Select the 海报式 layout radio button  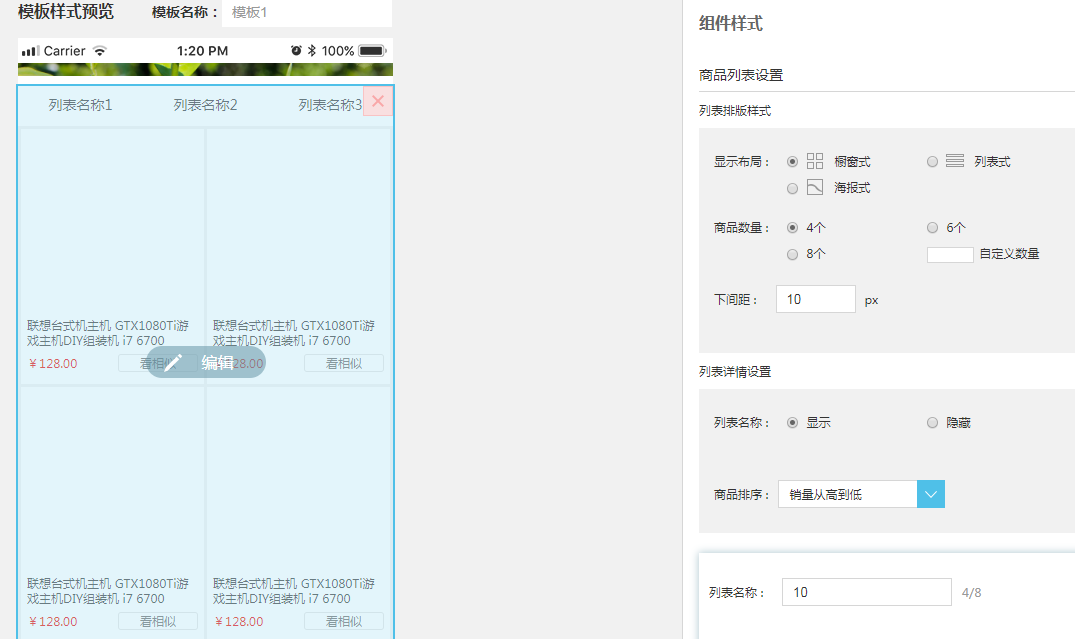point(793,188)
